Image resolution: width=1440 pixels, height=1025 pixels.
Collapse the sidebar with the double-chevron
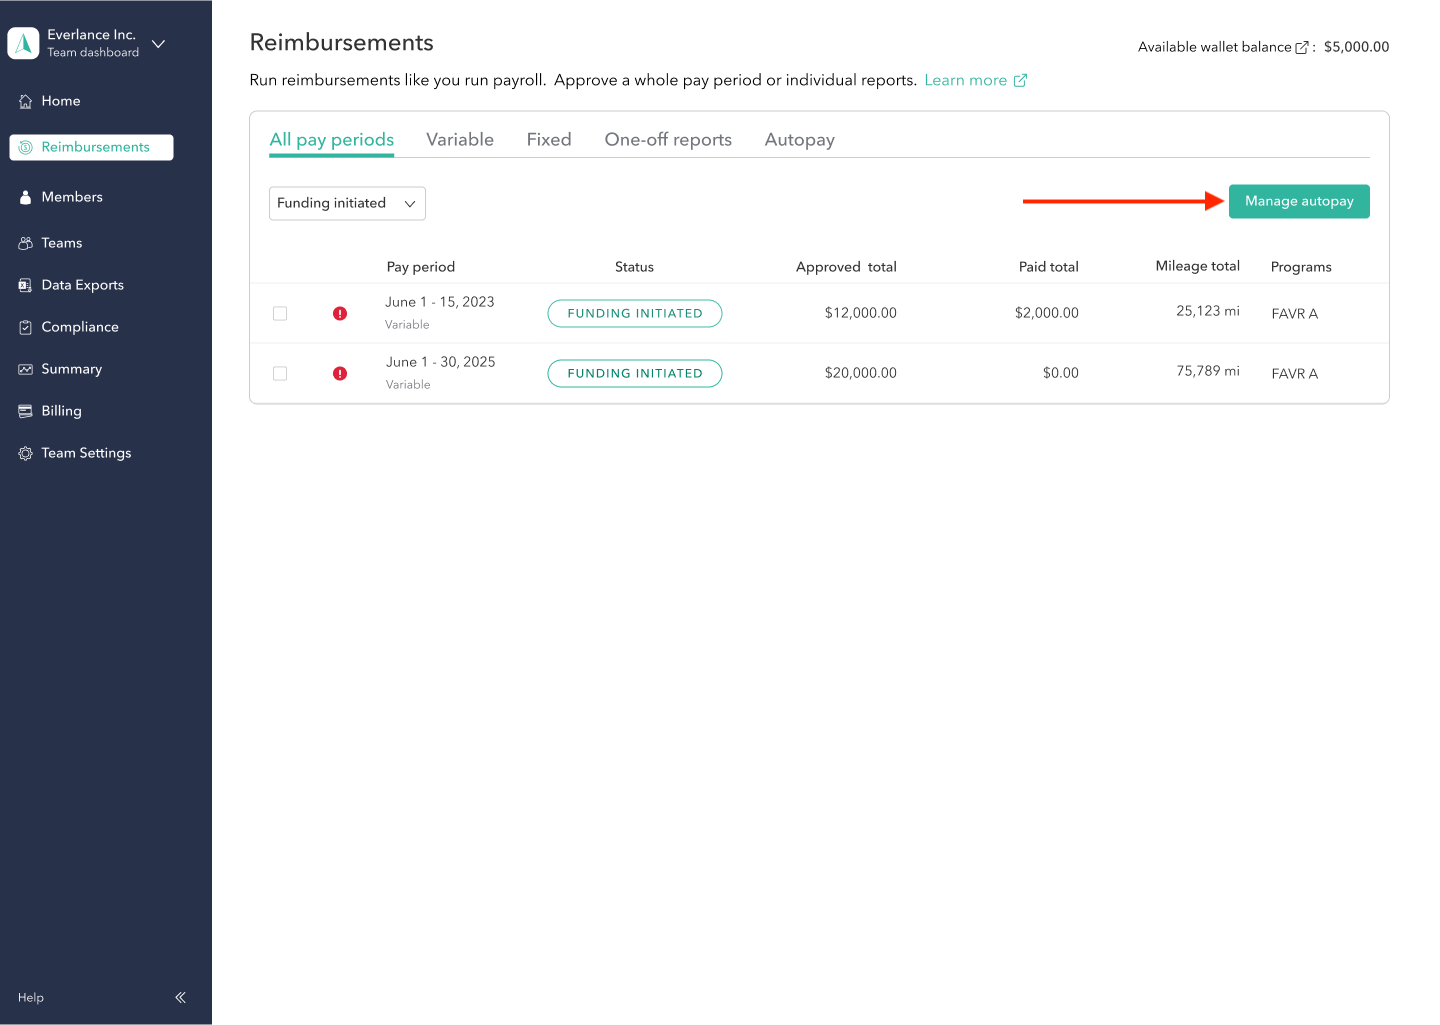pos(180,997)
